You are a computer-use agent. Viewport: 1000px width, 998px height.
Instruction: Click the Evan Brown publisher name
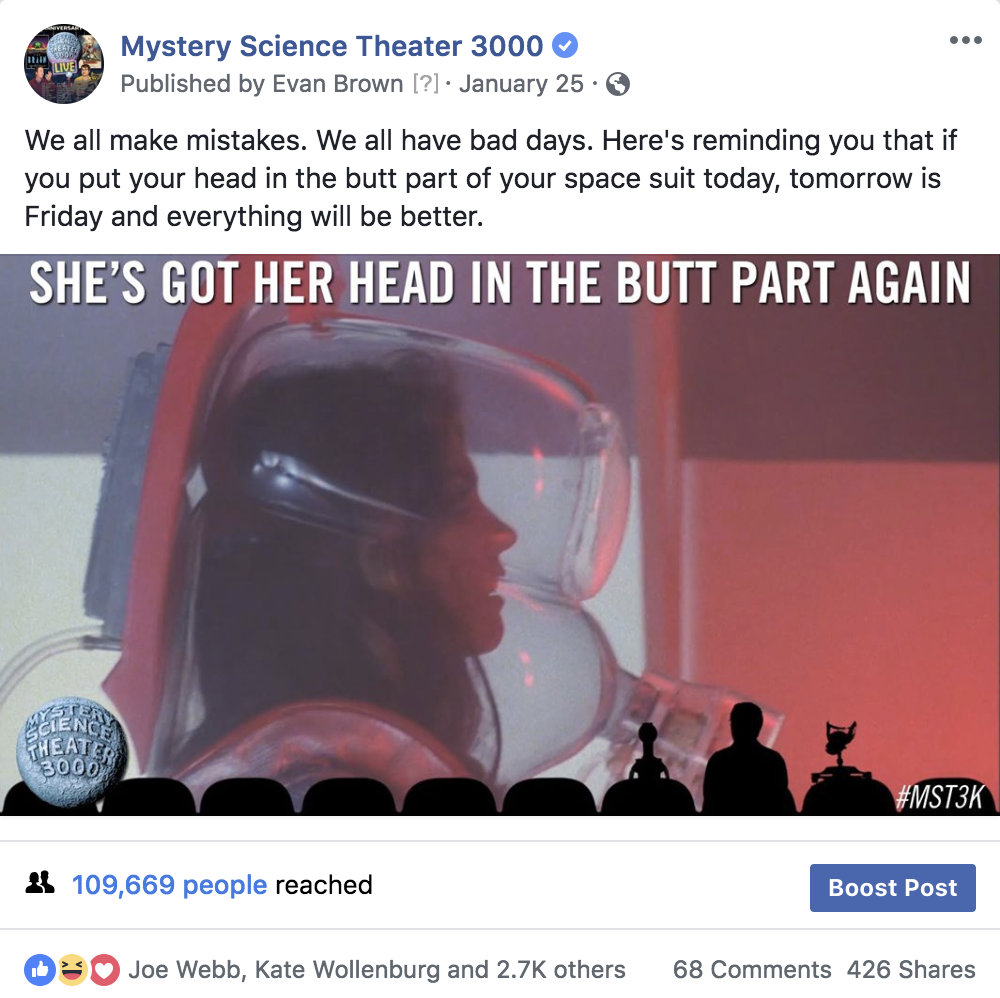click(337, 84)
